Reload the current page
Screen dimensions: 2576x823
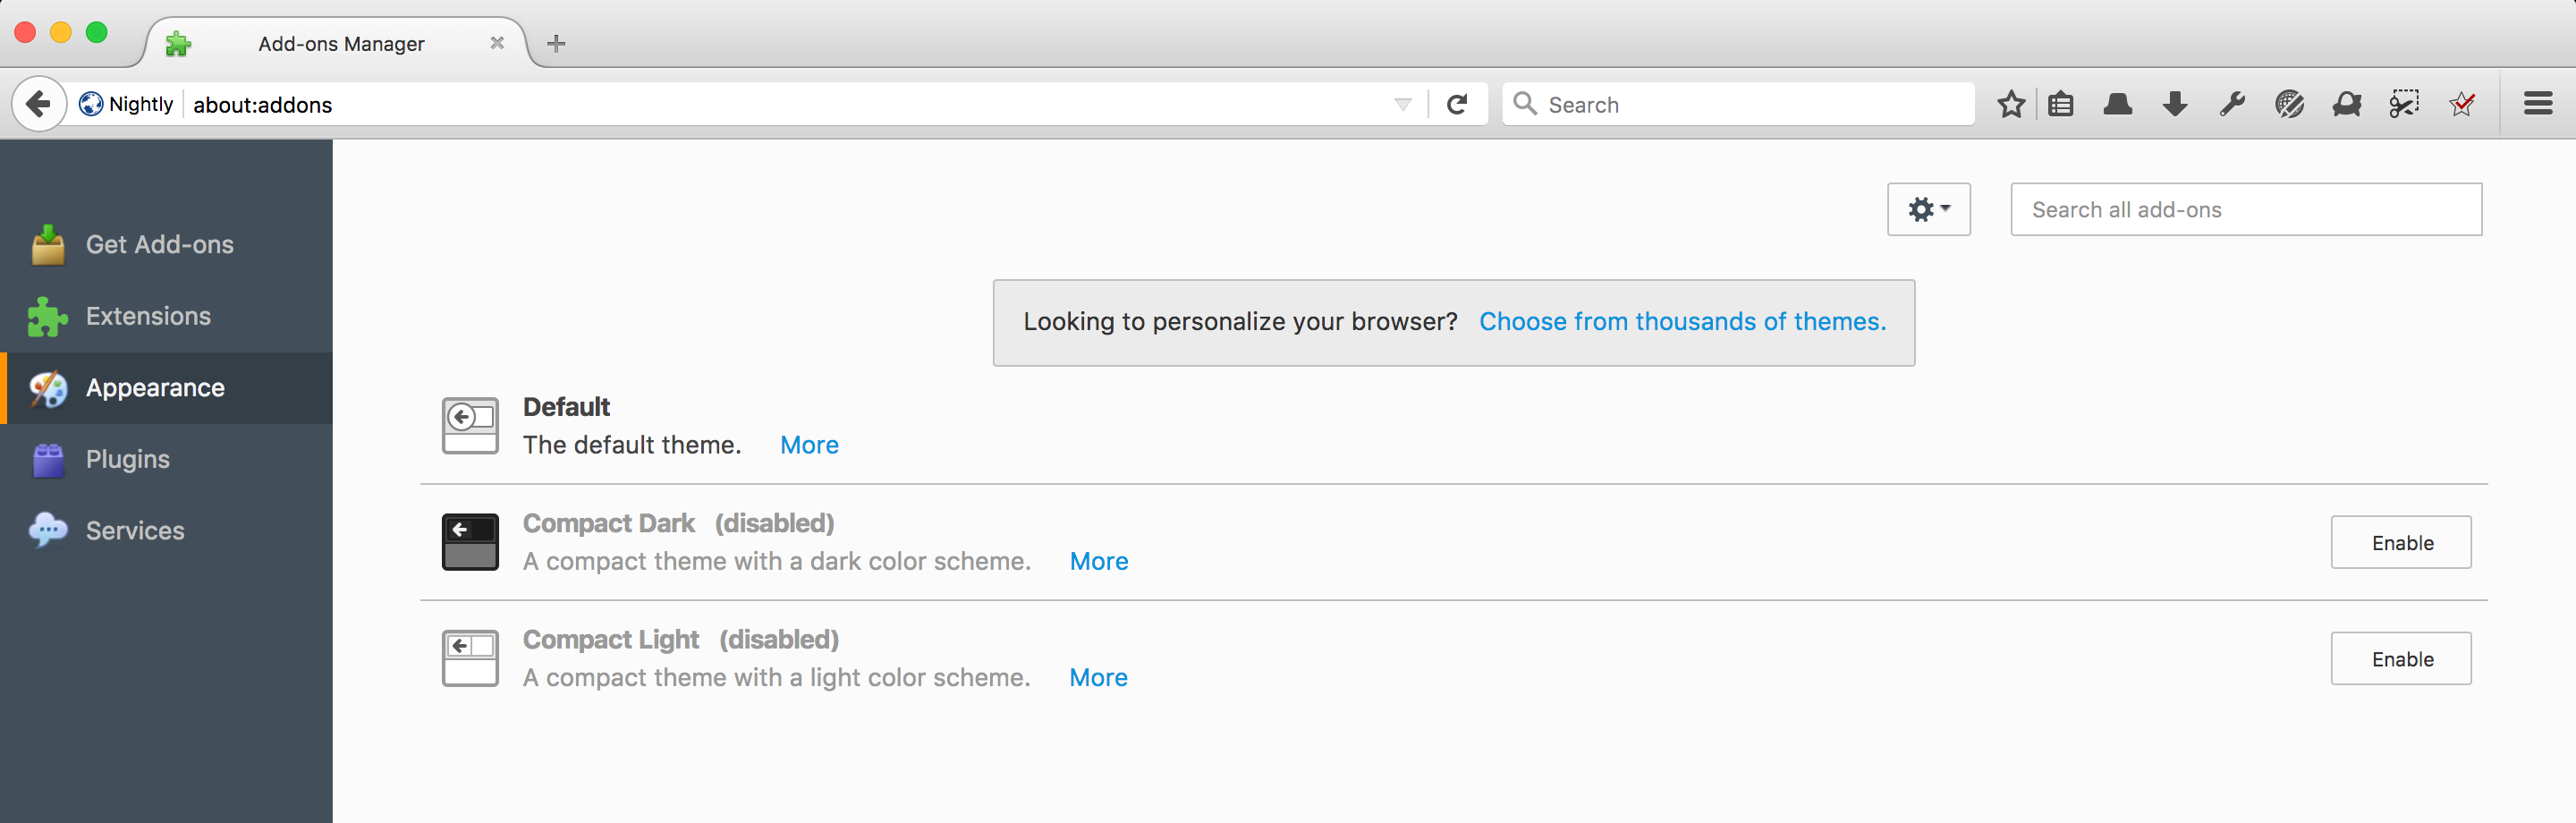coord(1457,104)
